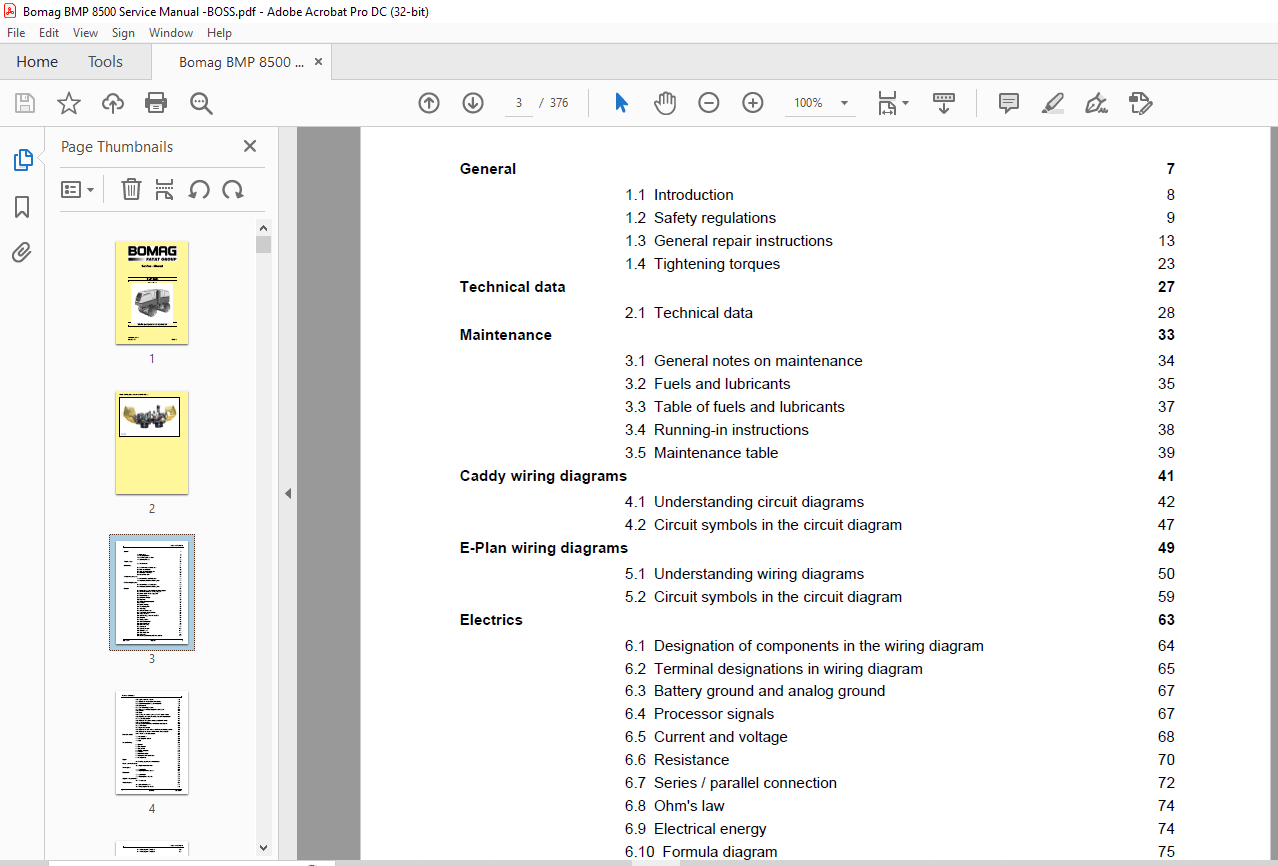Print the document with printer icon
The image size is (1278, 866).
pos(156,103)
